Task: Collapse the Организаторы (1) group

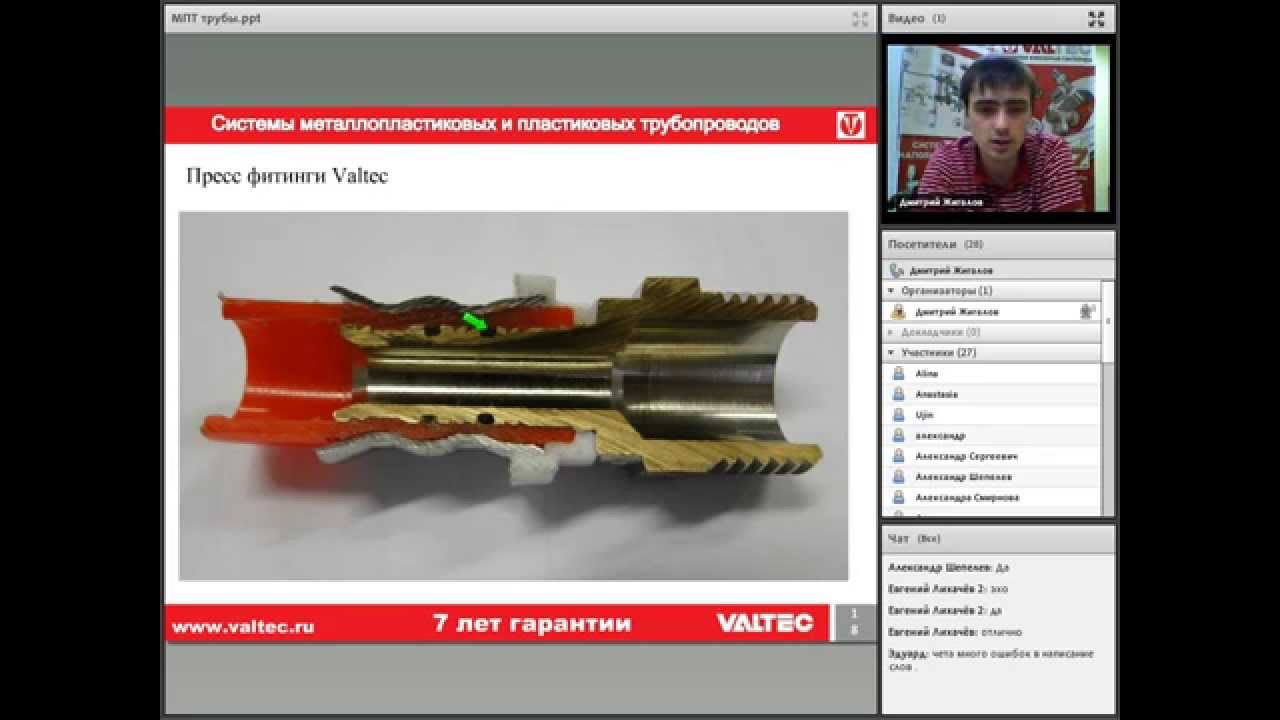Action: pos(892,291)
